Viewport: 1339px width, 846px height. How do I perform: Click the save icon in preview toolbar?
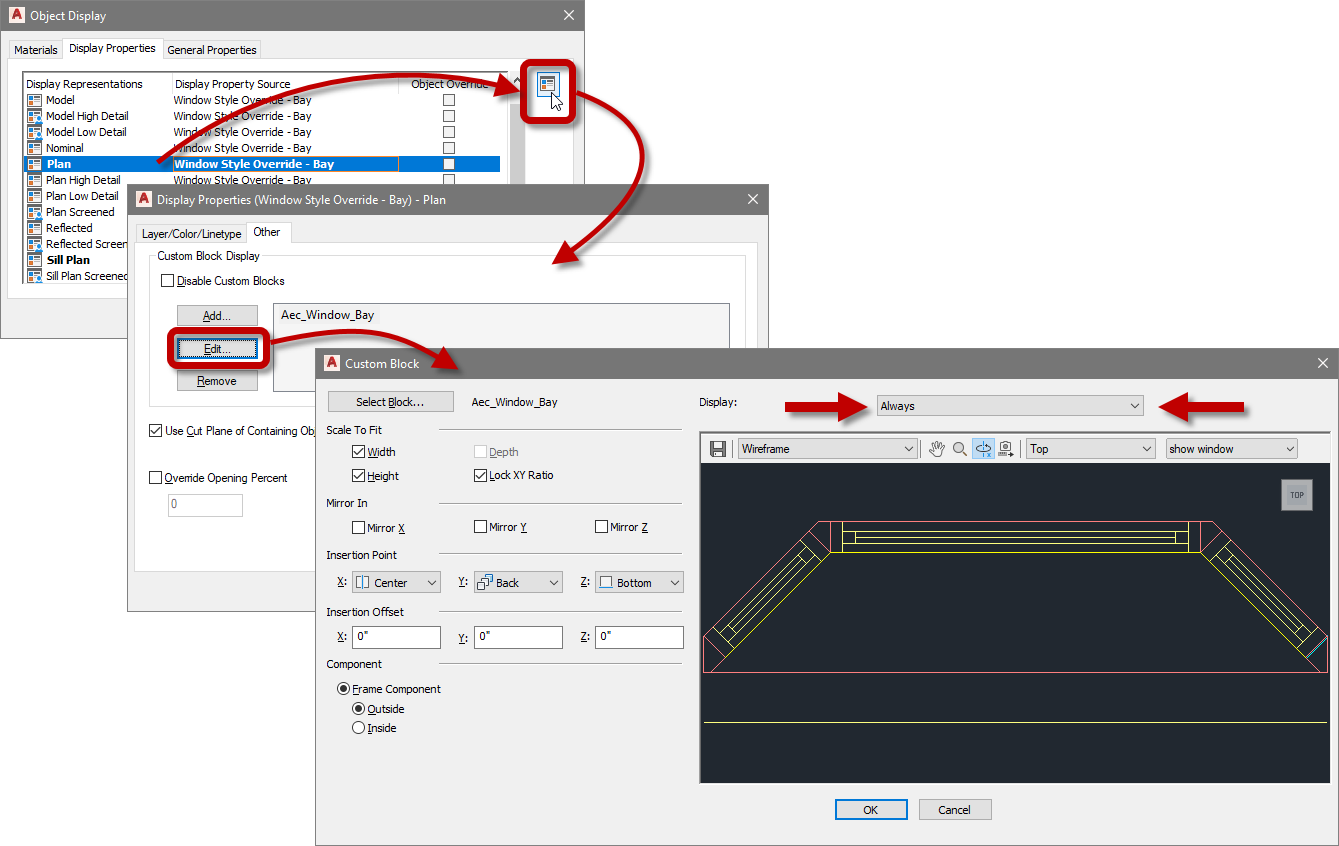pyautogui.click(x=717, y=449)
